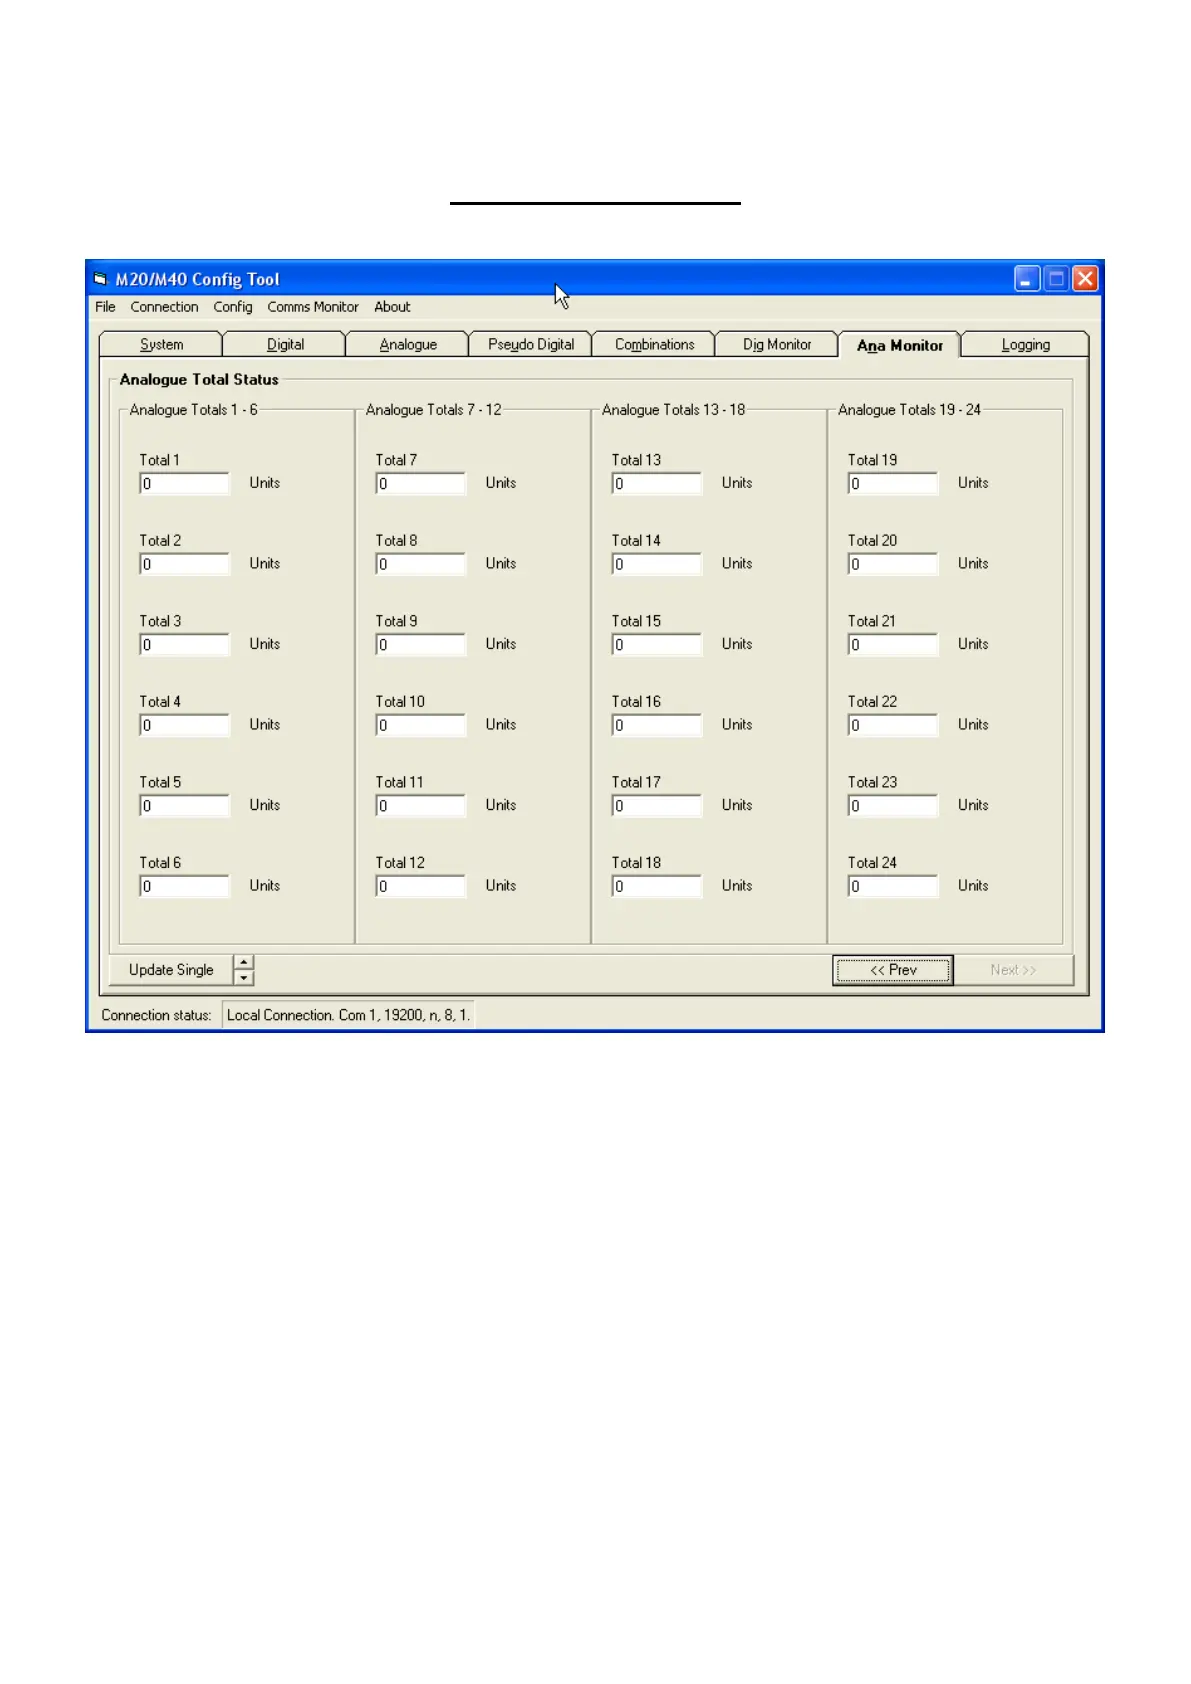Open the Comms Monitor menu
This screenshot has width=1191, height=1684.
pyautogui.click(x=313, y=307)
